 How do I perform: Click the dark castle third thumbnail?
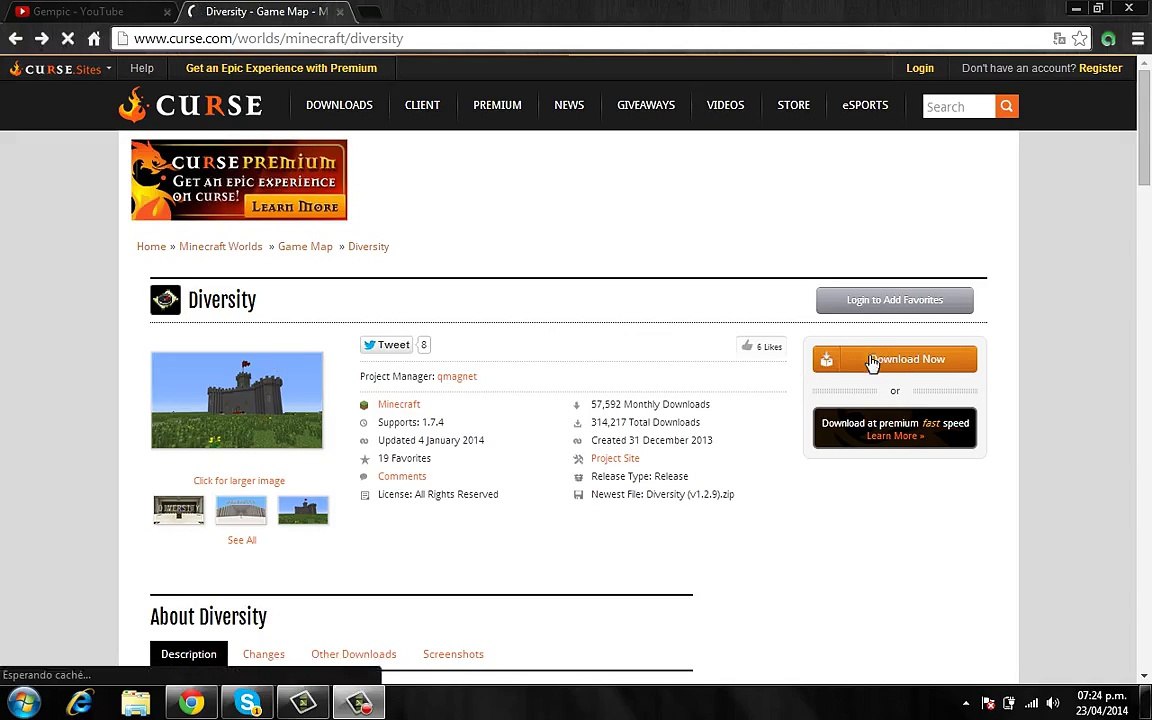(x=303, y=509)
